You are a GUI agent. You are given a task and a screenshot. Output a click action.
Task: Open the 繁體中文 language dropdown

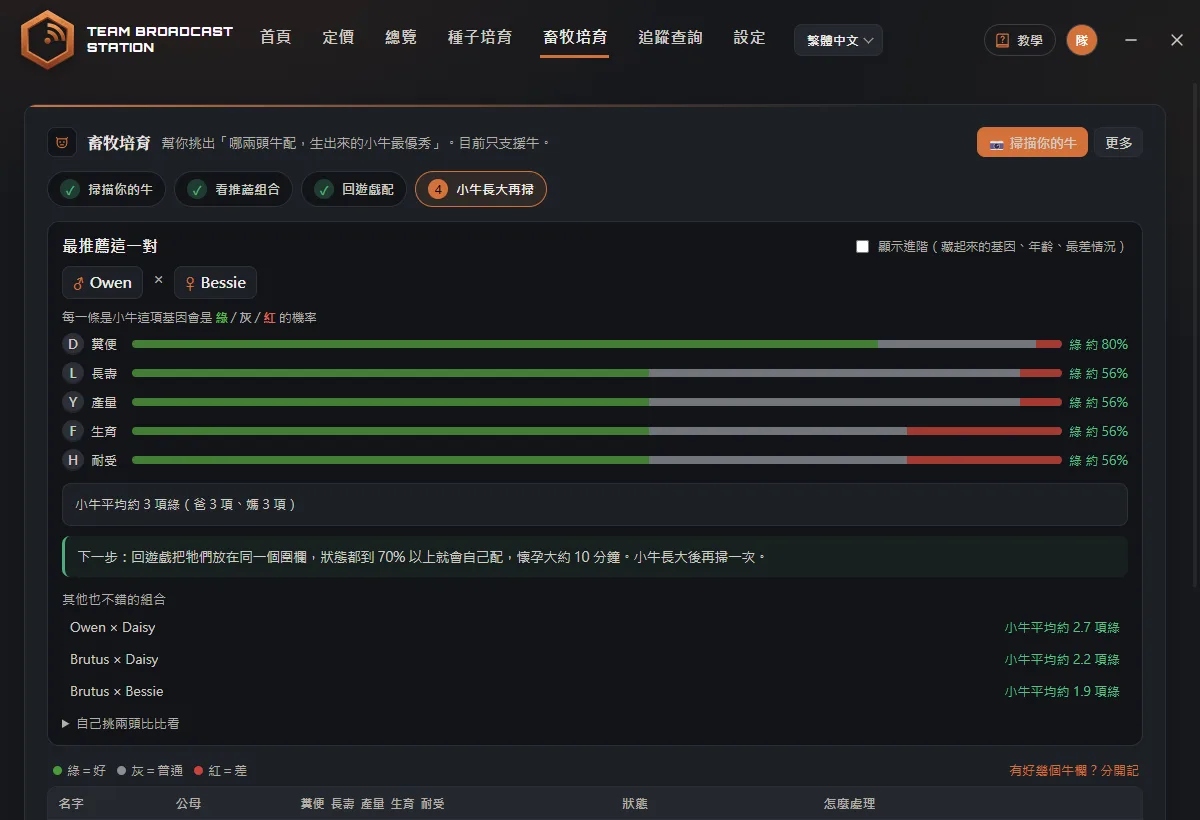click(838, 40)
